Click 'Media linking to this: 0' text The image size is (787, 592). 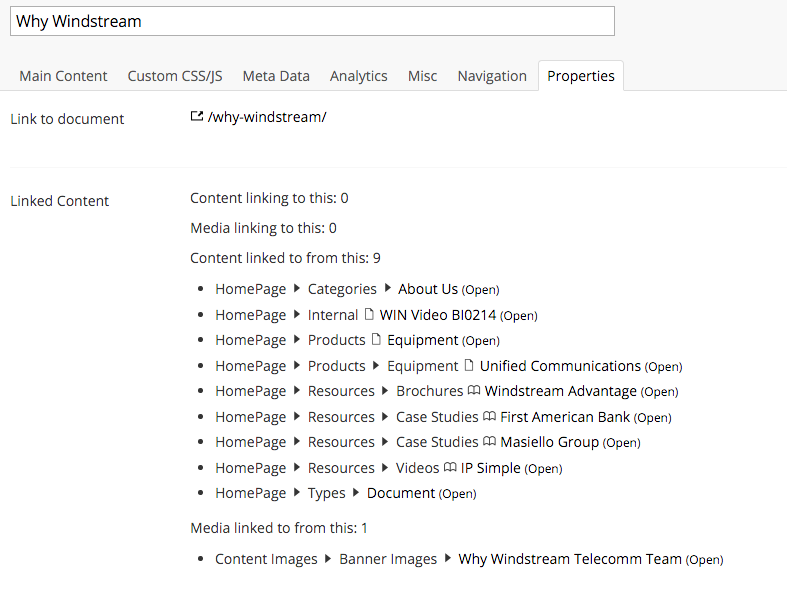point(264,228)
